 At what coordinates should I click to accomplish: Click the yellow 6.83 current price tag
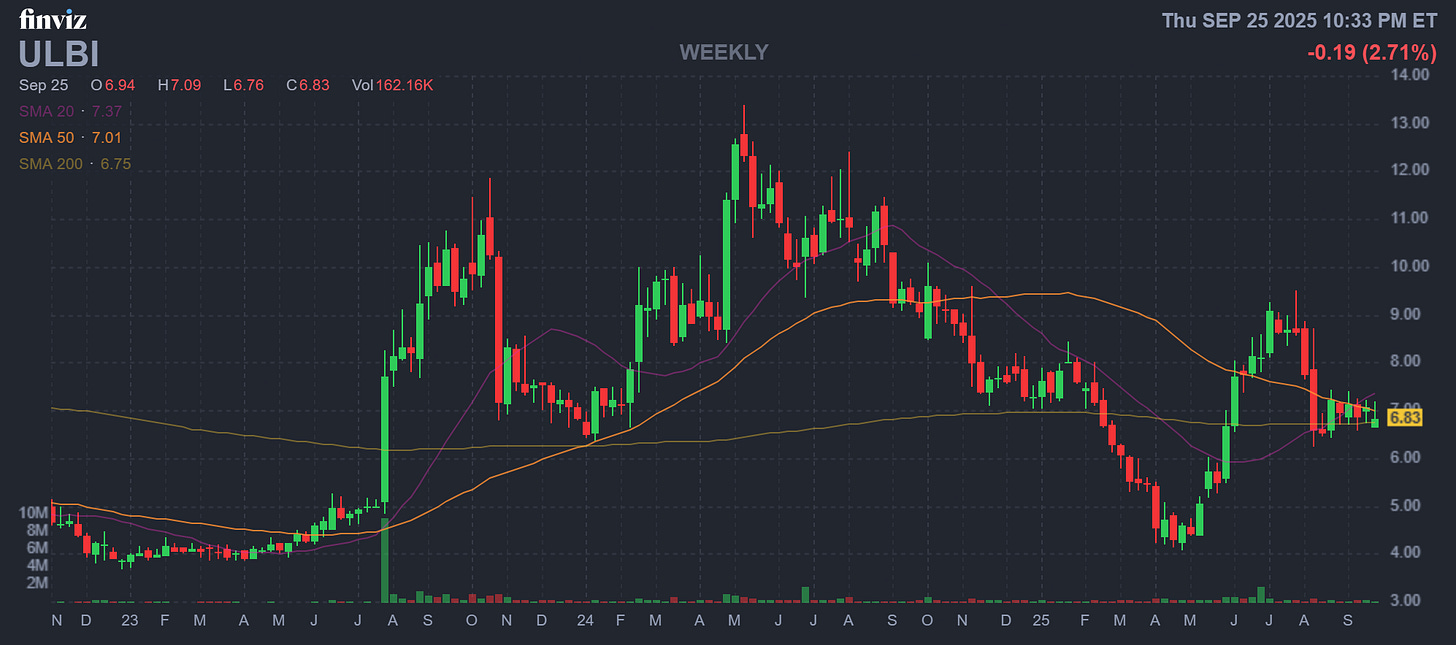point(1404,417)
